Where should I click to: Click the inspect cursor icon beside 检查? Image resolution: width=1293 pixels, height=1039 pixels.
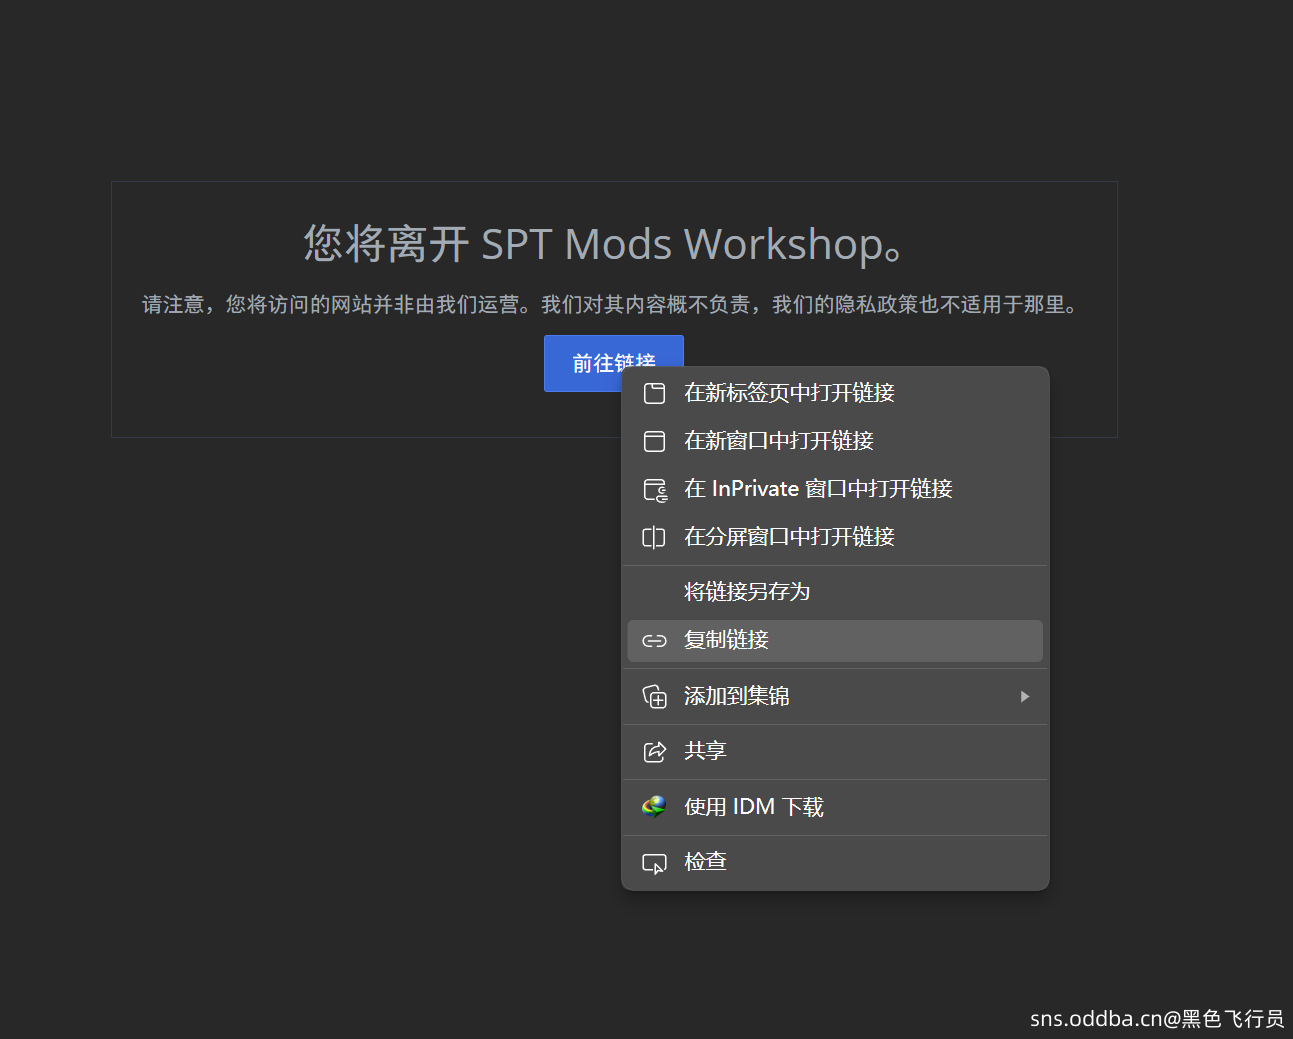pyautogui.click(x=654, y=863)
